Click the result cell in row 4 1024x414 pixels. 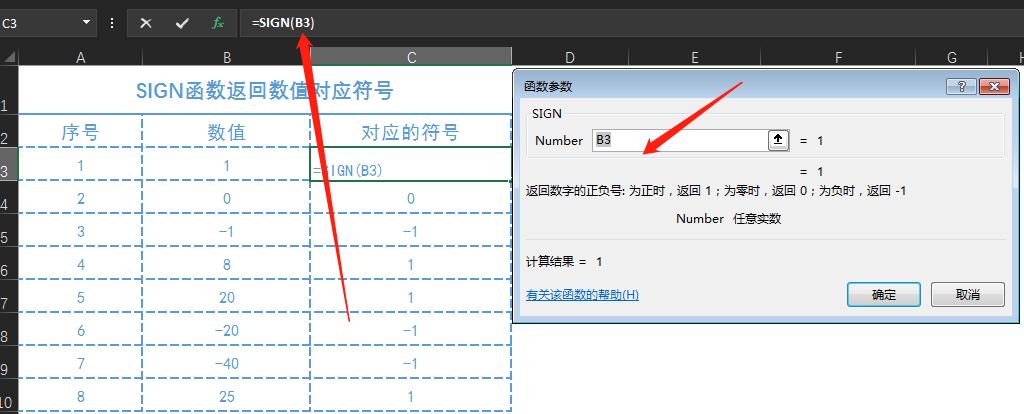click(x=411, y=198)
